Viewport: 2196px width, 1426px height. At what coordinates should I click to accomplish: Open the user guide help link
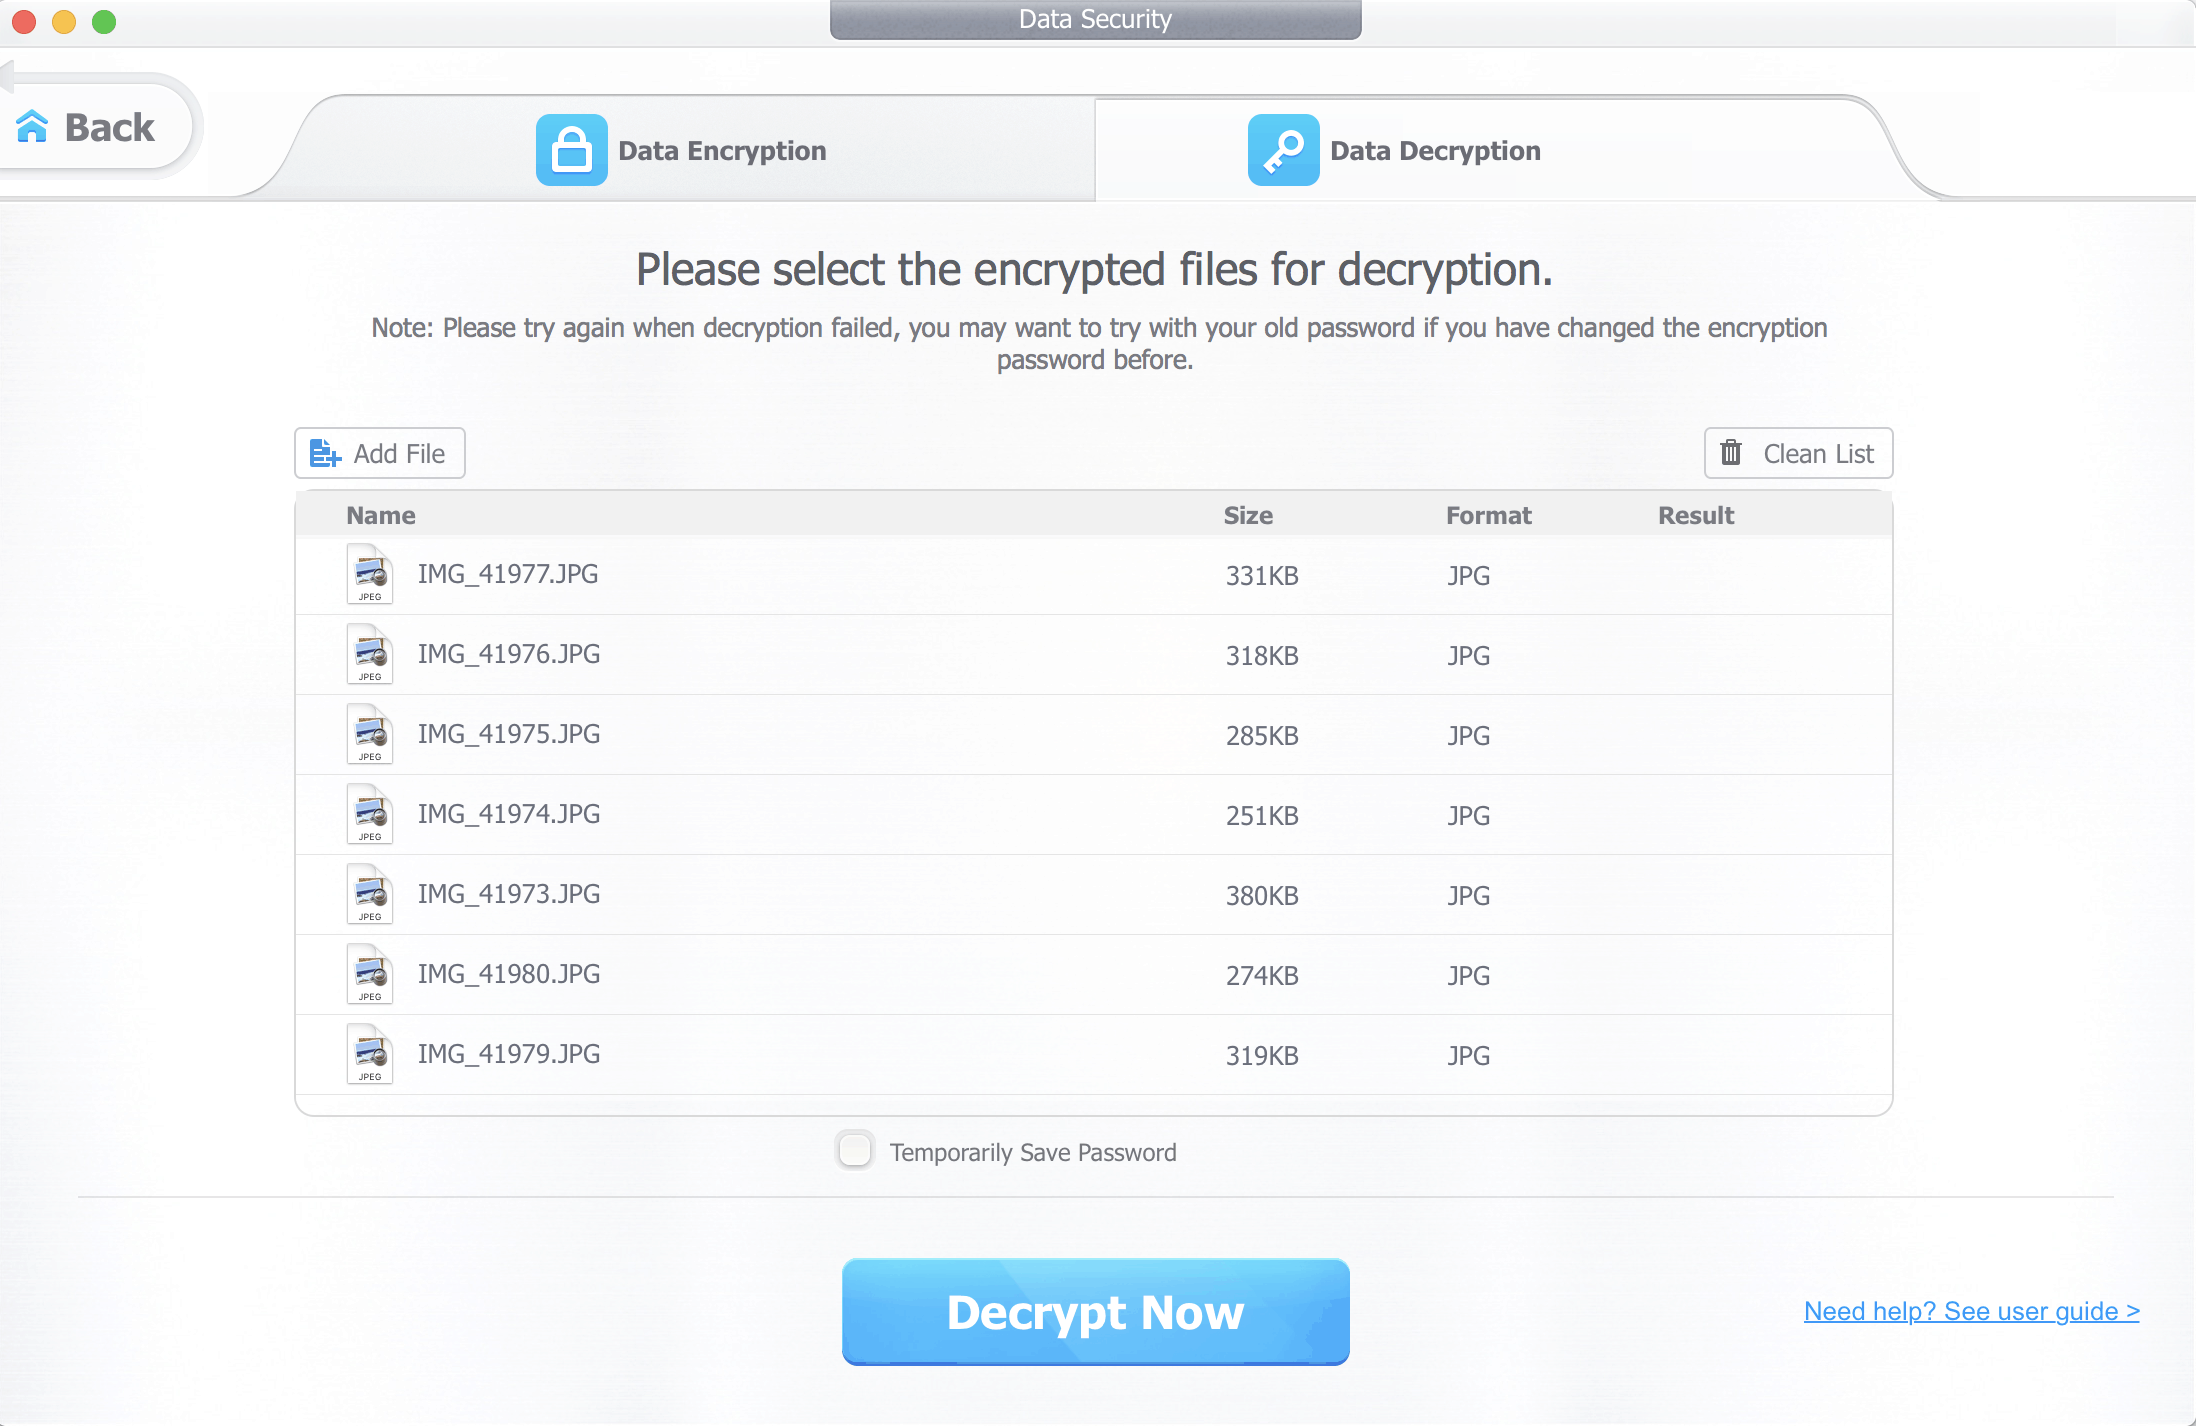point(1970,1311)
